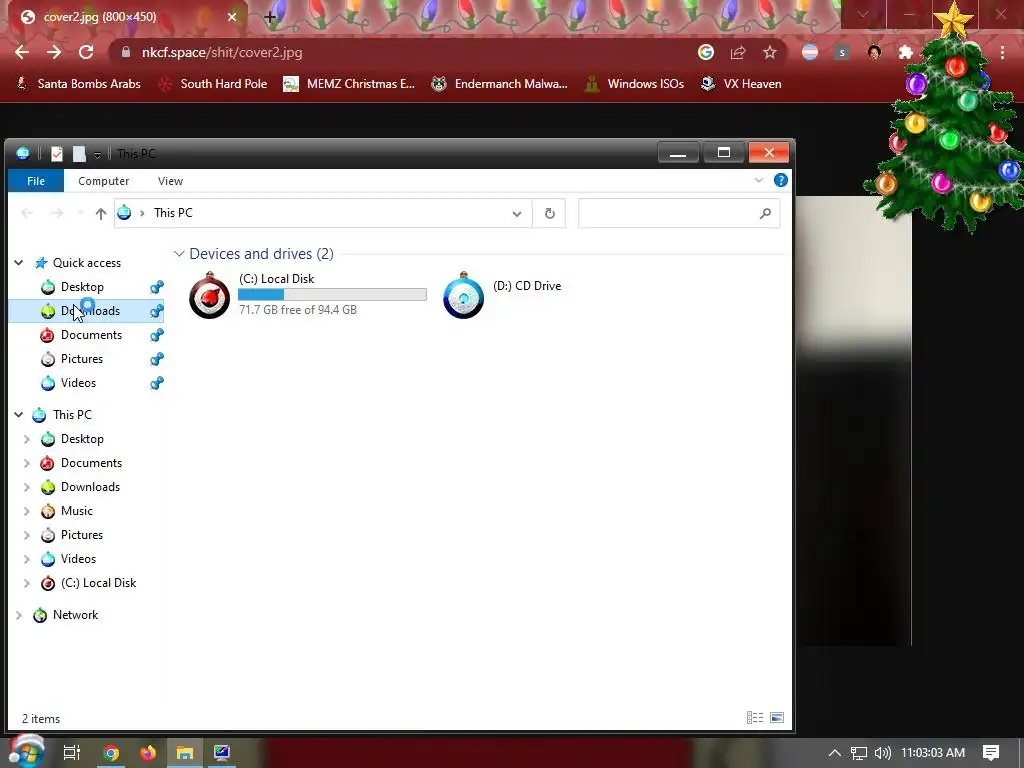The width and height of the screenshot is (1024, 768).
Task: Click the nkcf.space address bar
Action: pyautogui.click(x=405, y=52)
